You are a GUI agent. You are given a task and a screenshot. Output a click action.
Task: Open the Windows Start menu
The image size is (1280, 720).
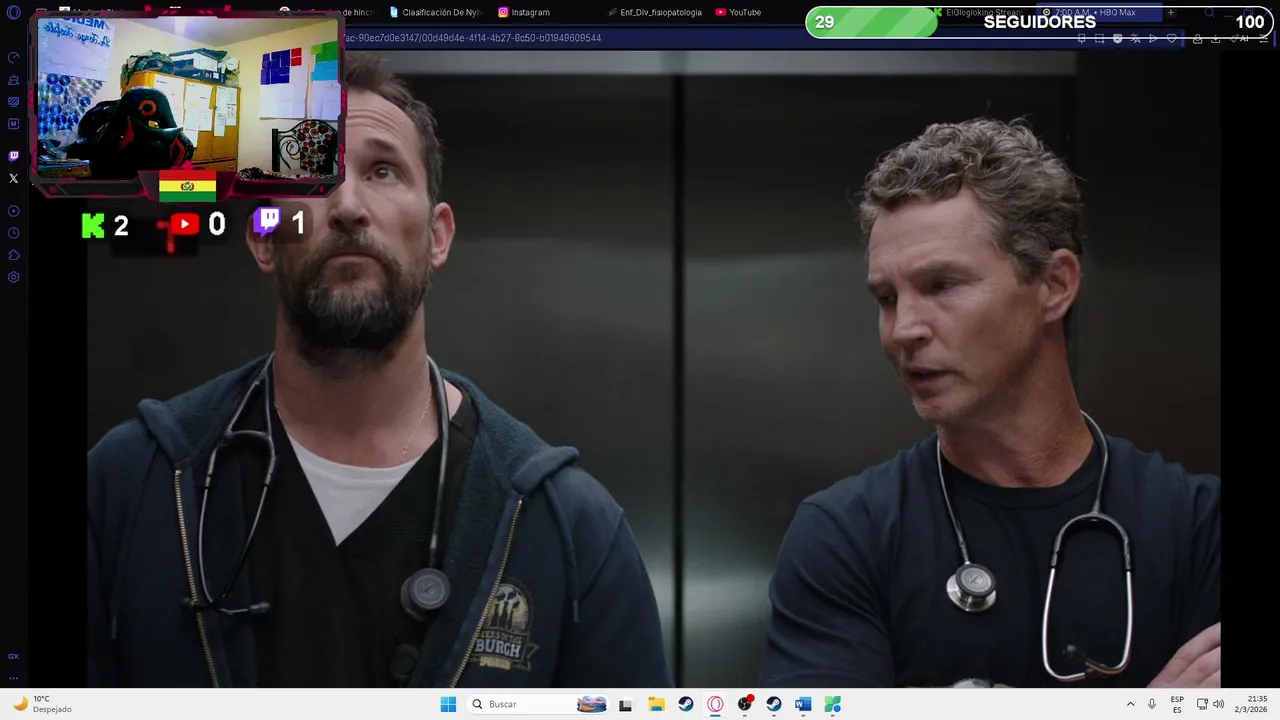pos(448,704)
